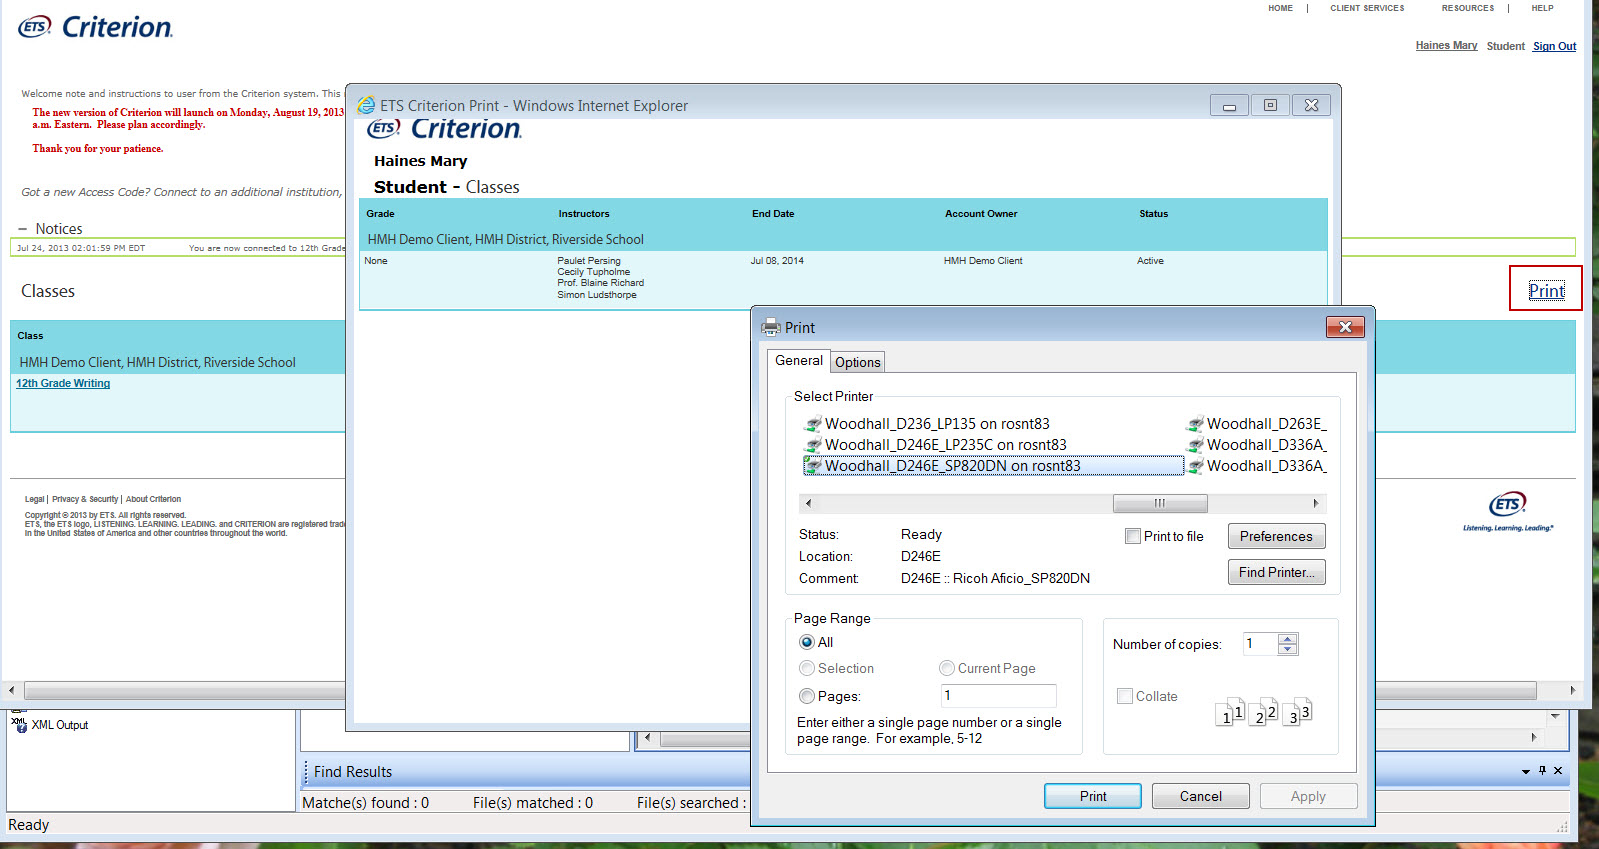Increase number of copies with up arrow
1599x849 pixels.
(1288, 639)
